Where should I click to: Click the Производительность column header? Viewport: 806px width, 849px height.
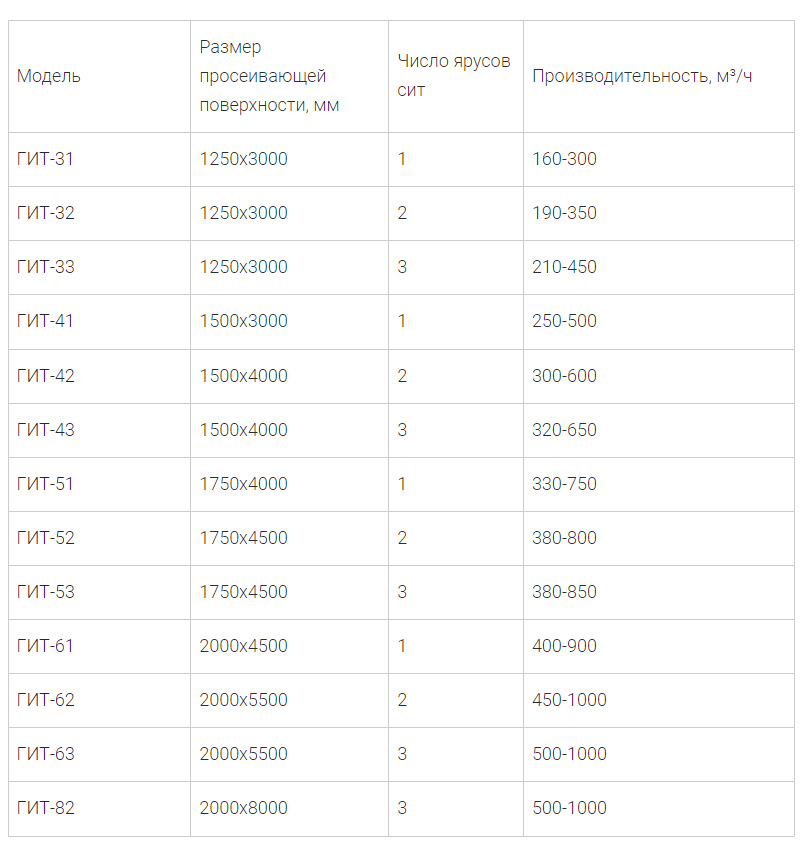click(642, 76)
